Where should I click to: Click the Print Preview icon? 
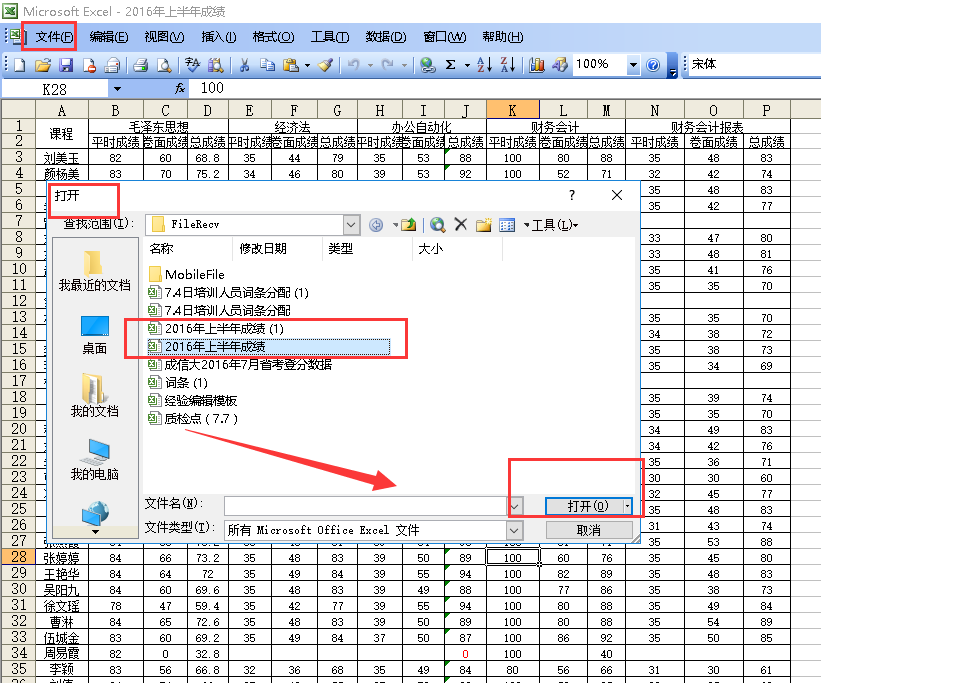(x=164, y=65)
